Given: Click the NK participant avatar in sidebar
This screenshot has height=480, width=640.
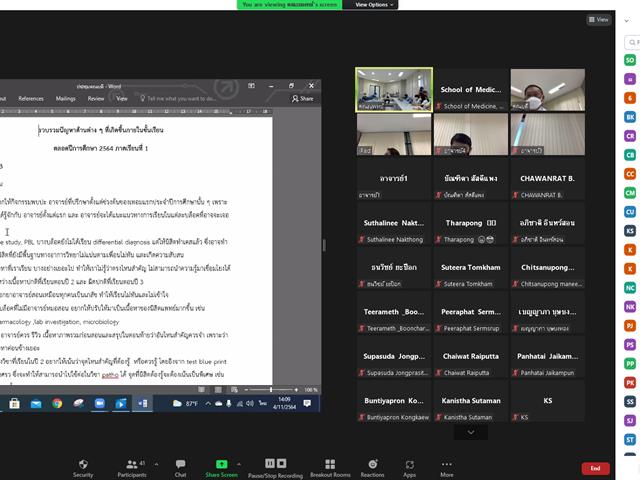Looking at the screenshot, I should click(630, 307).
